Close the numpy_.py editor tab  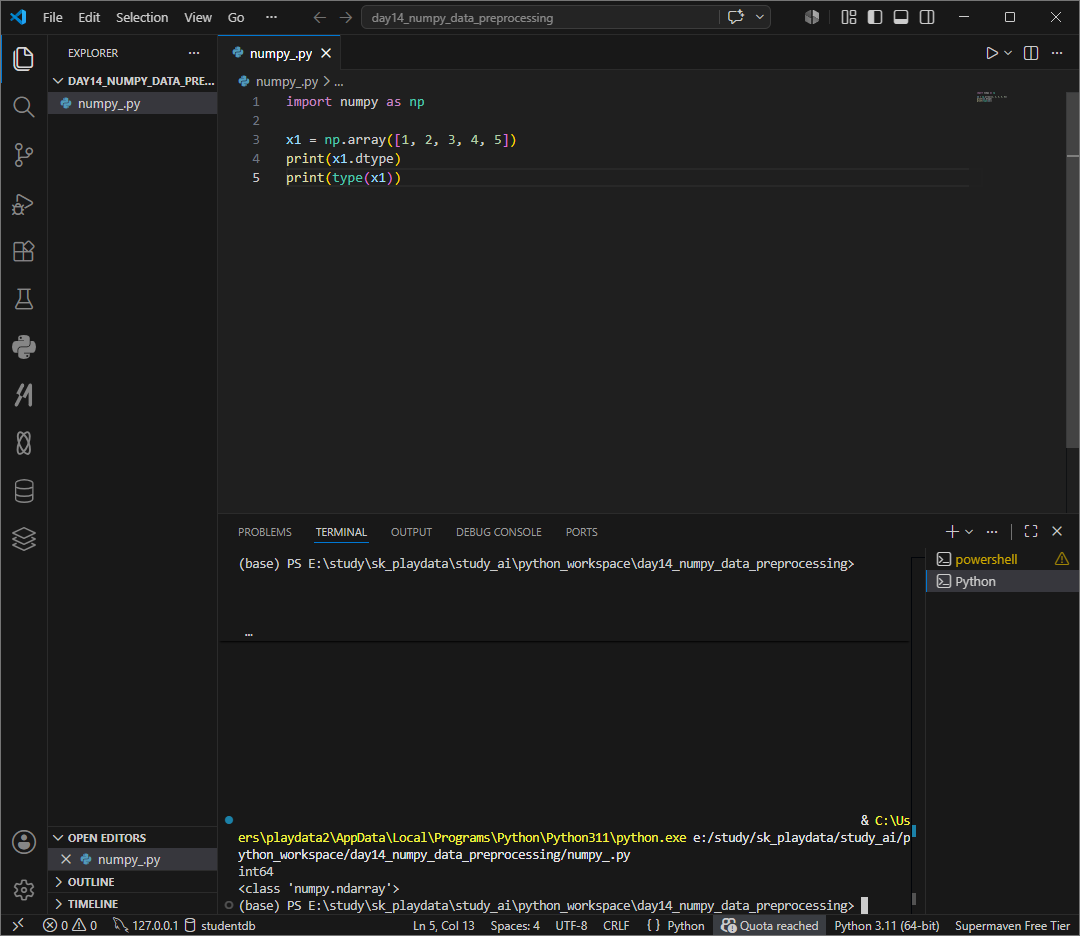[326, 53]
